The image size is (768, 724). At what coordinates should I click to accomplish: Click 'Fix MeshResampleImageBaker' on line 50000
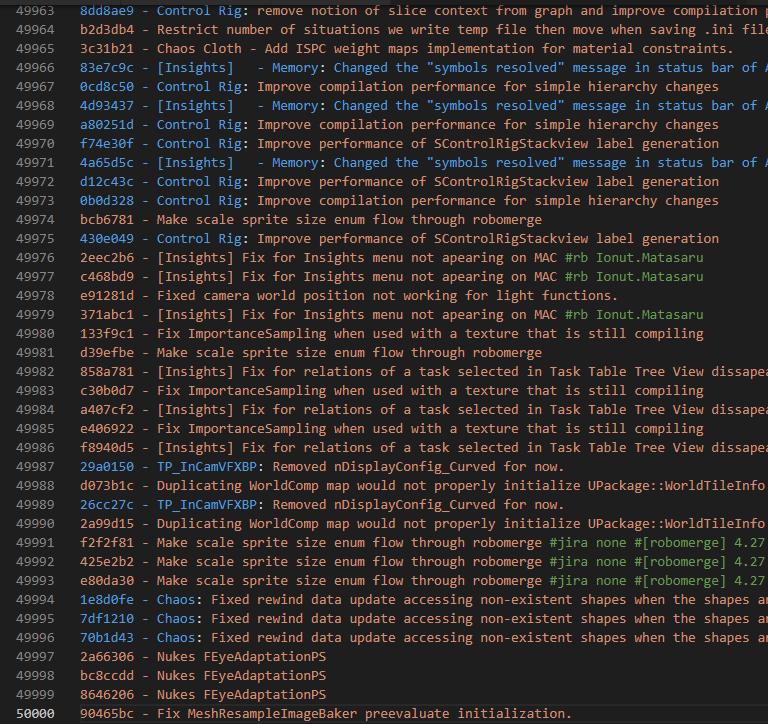257,714
